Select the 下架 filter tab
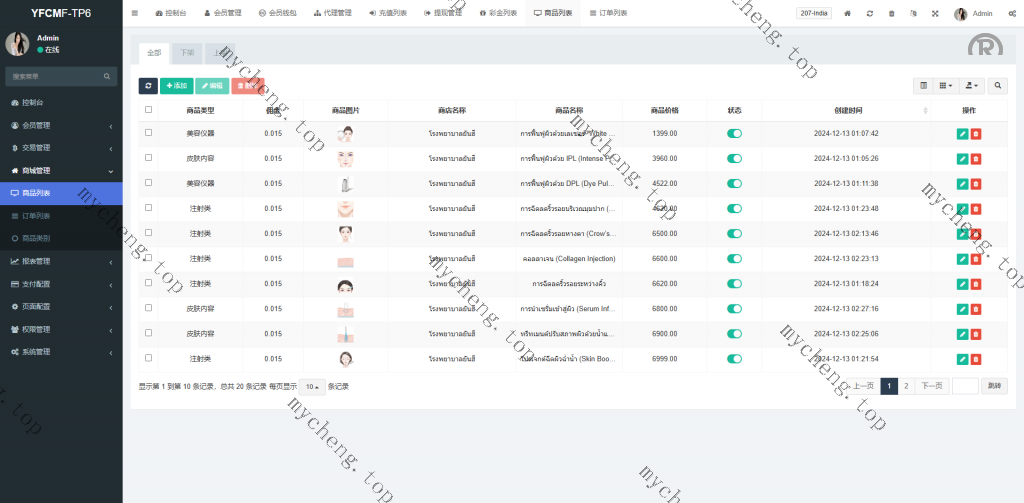The image size is (1024, 503). pos(187,52)
